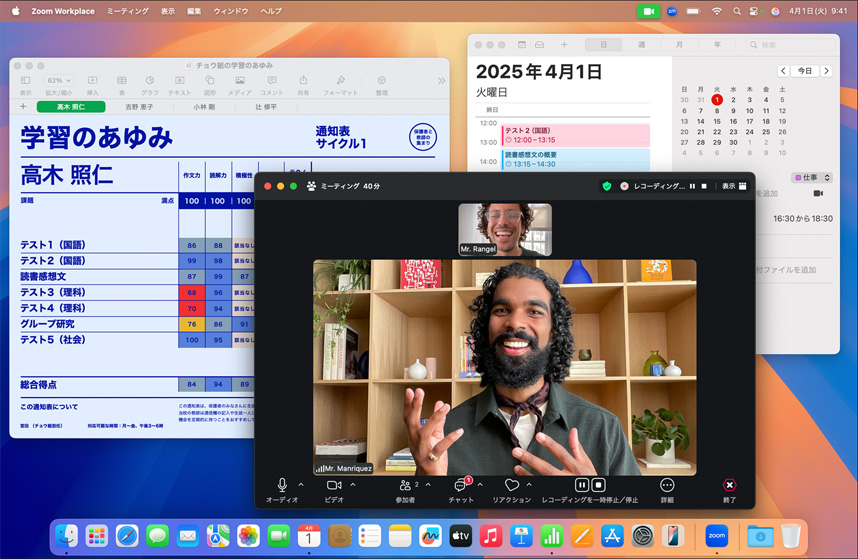Expand the video options arrow

click(x=352, y=484)
